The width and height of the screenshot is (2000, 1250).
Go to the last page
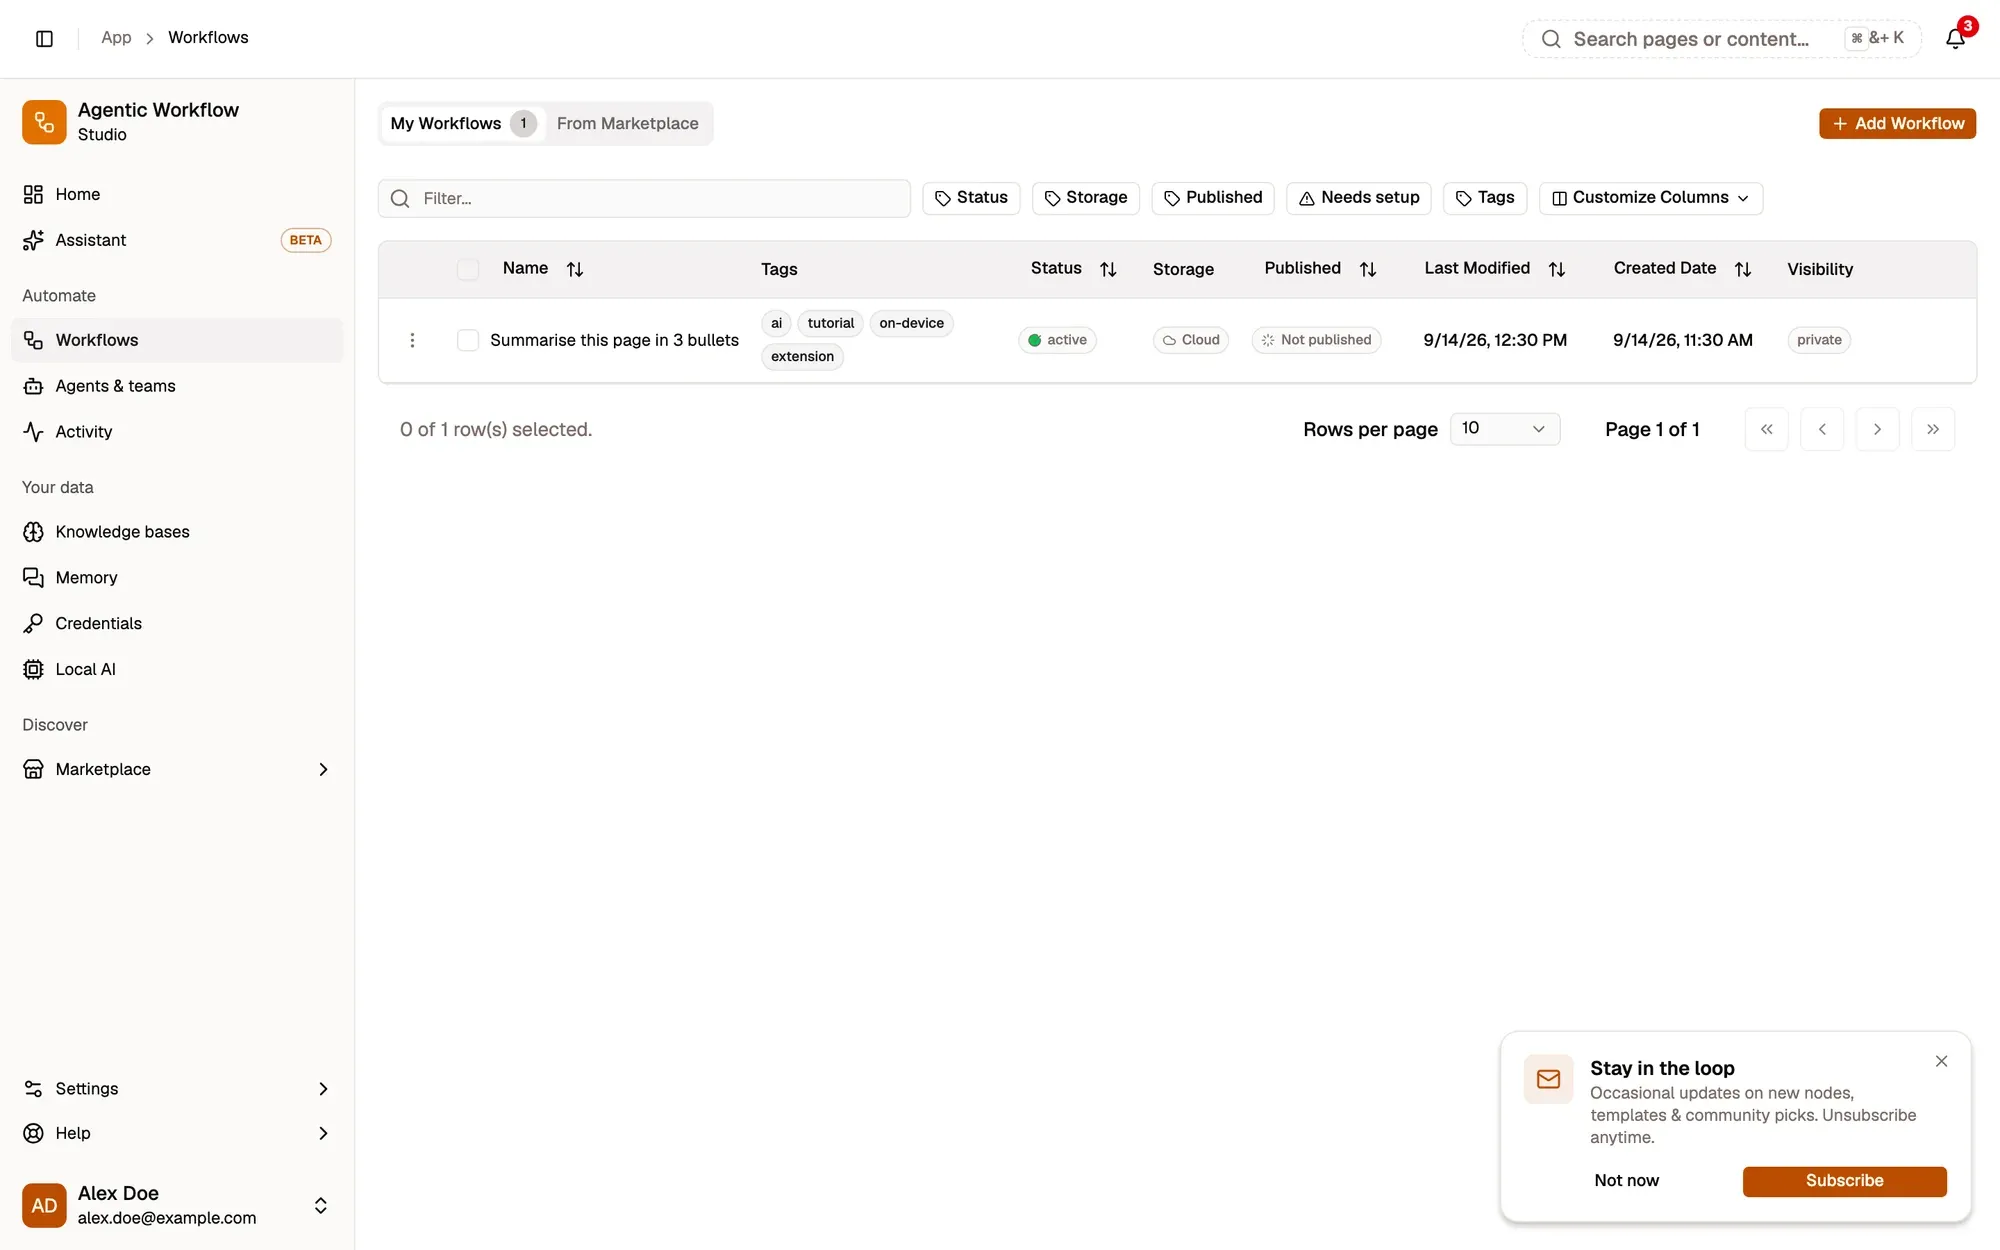coord(1933,429)
